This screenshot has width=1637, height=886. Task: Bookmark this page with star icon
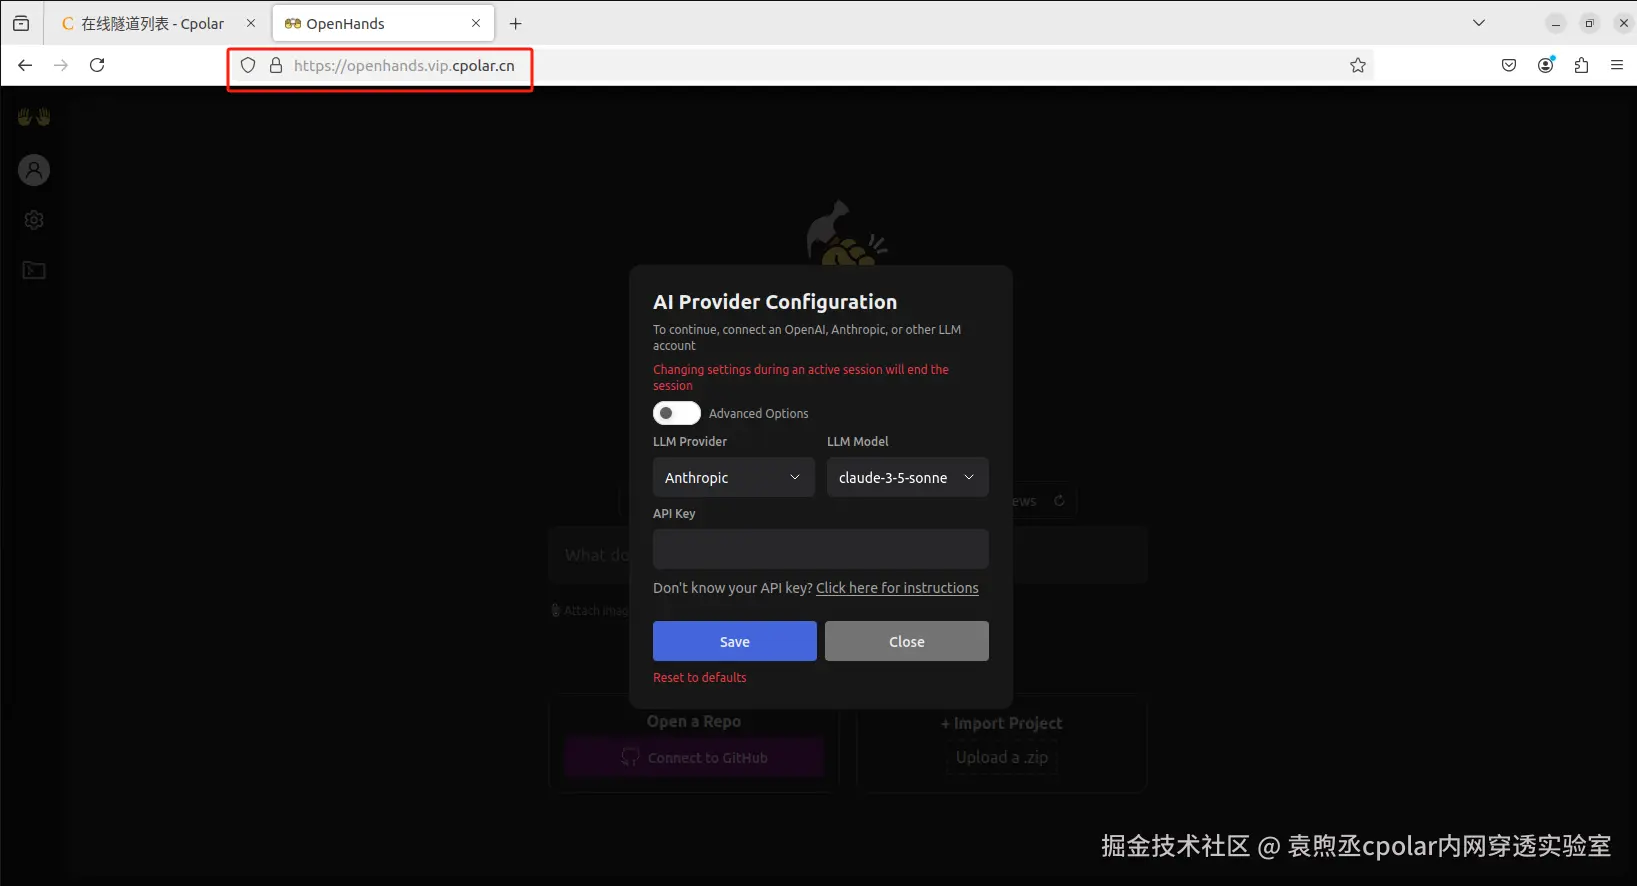[x=1357, y=65]
